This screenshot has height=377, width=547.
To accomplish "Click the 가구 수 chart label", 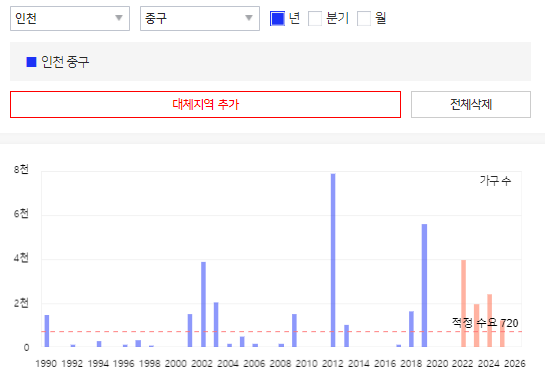I will [x=495, y=181].
